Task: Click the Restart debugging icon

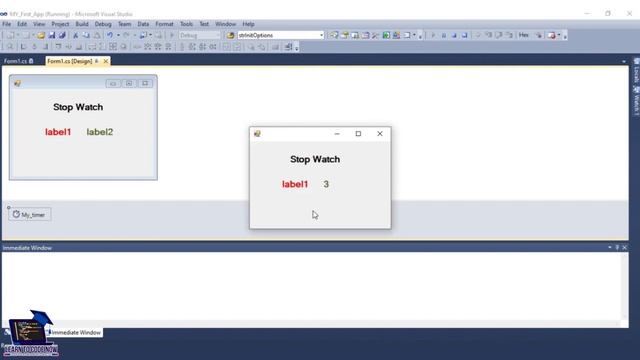Action: click(464, 36)
